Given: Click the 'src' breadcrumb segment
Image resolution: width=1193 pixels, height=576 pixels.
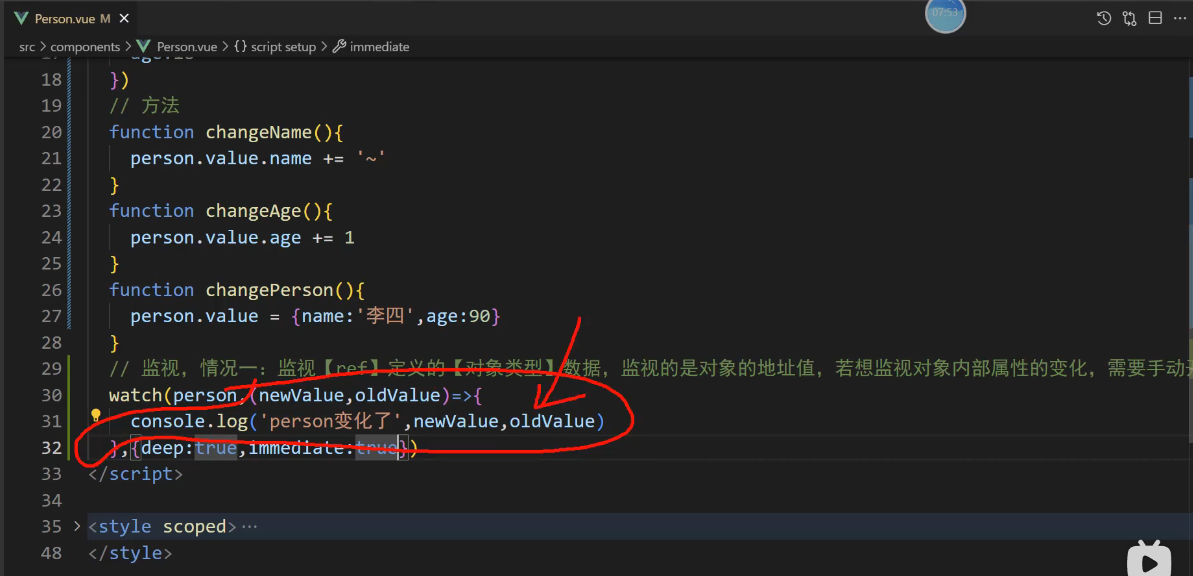Looking at the screenshot, I should (27, 46).
